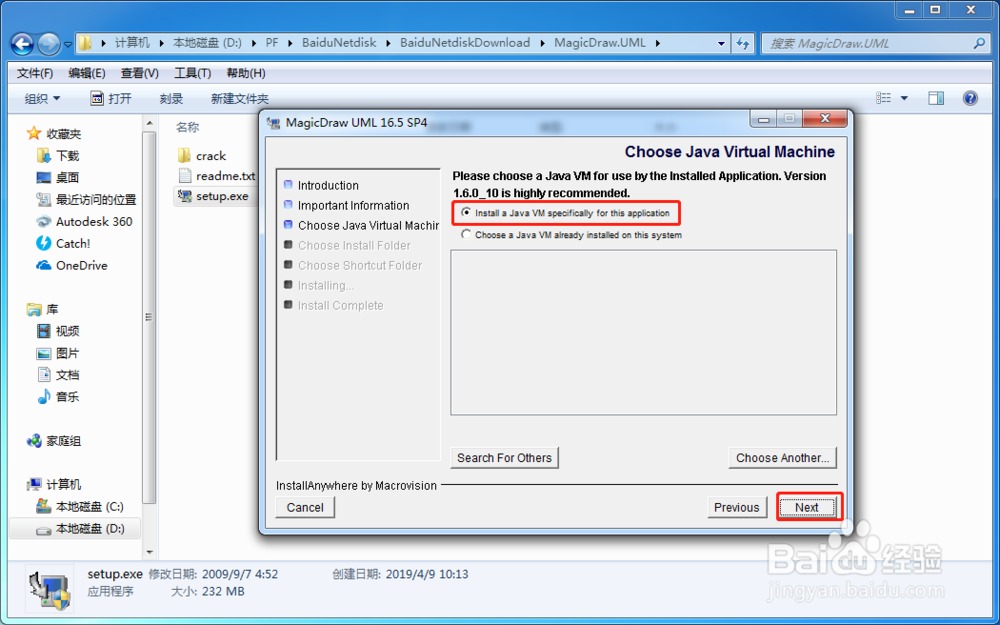Click the 打开 toolbar button in Explorer
The width and height of the screenshot is (1000, 625).
(111, 99)
